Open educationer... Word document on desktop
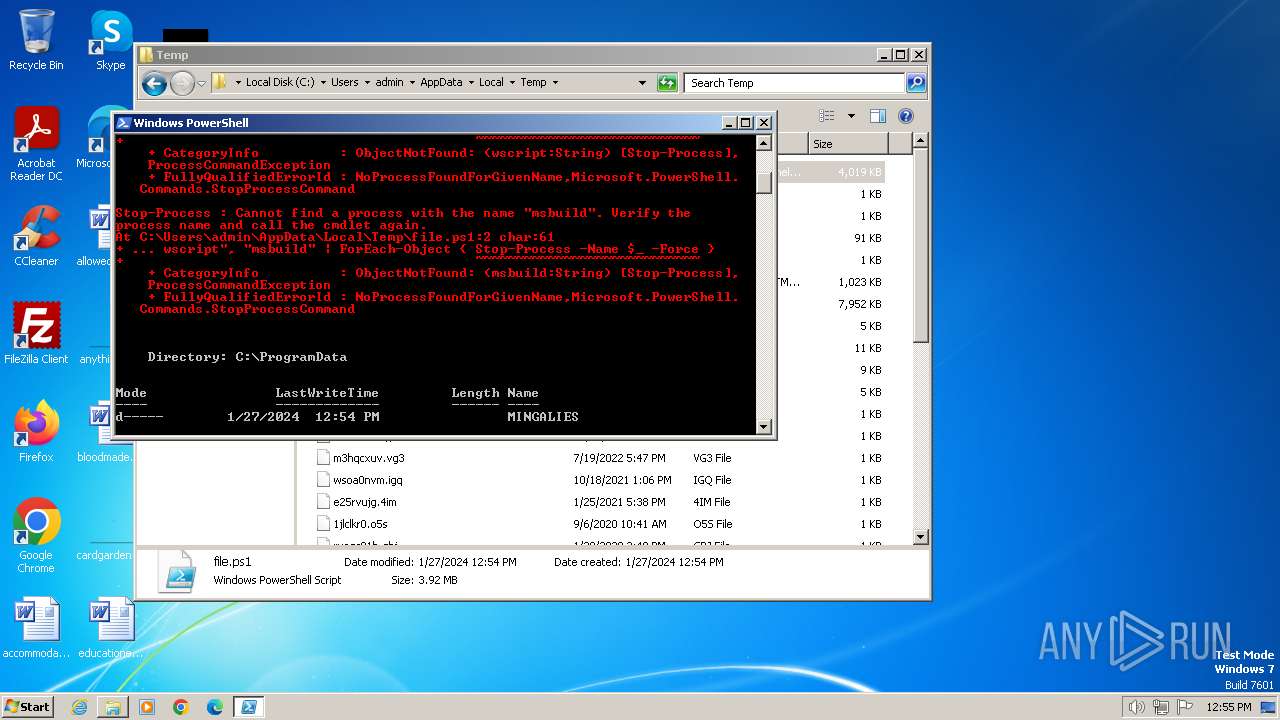1280x720 pixels. click(110, 629)
